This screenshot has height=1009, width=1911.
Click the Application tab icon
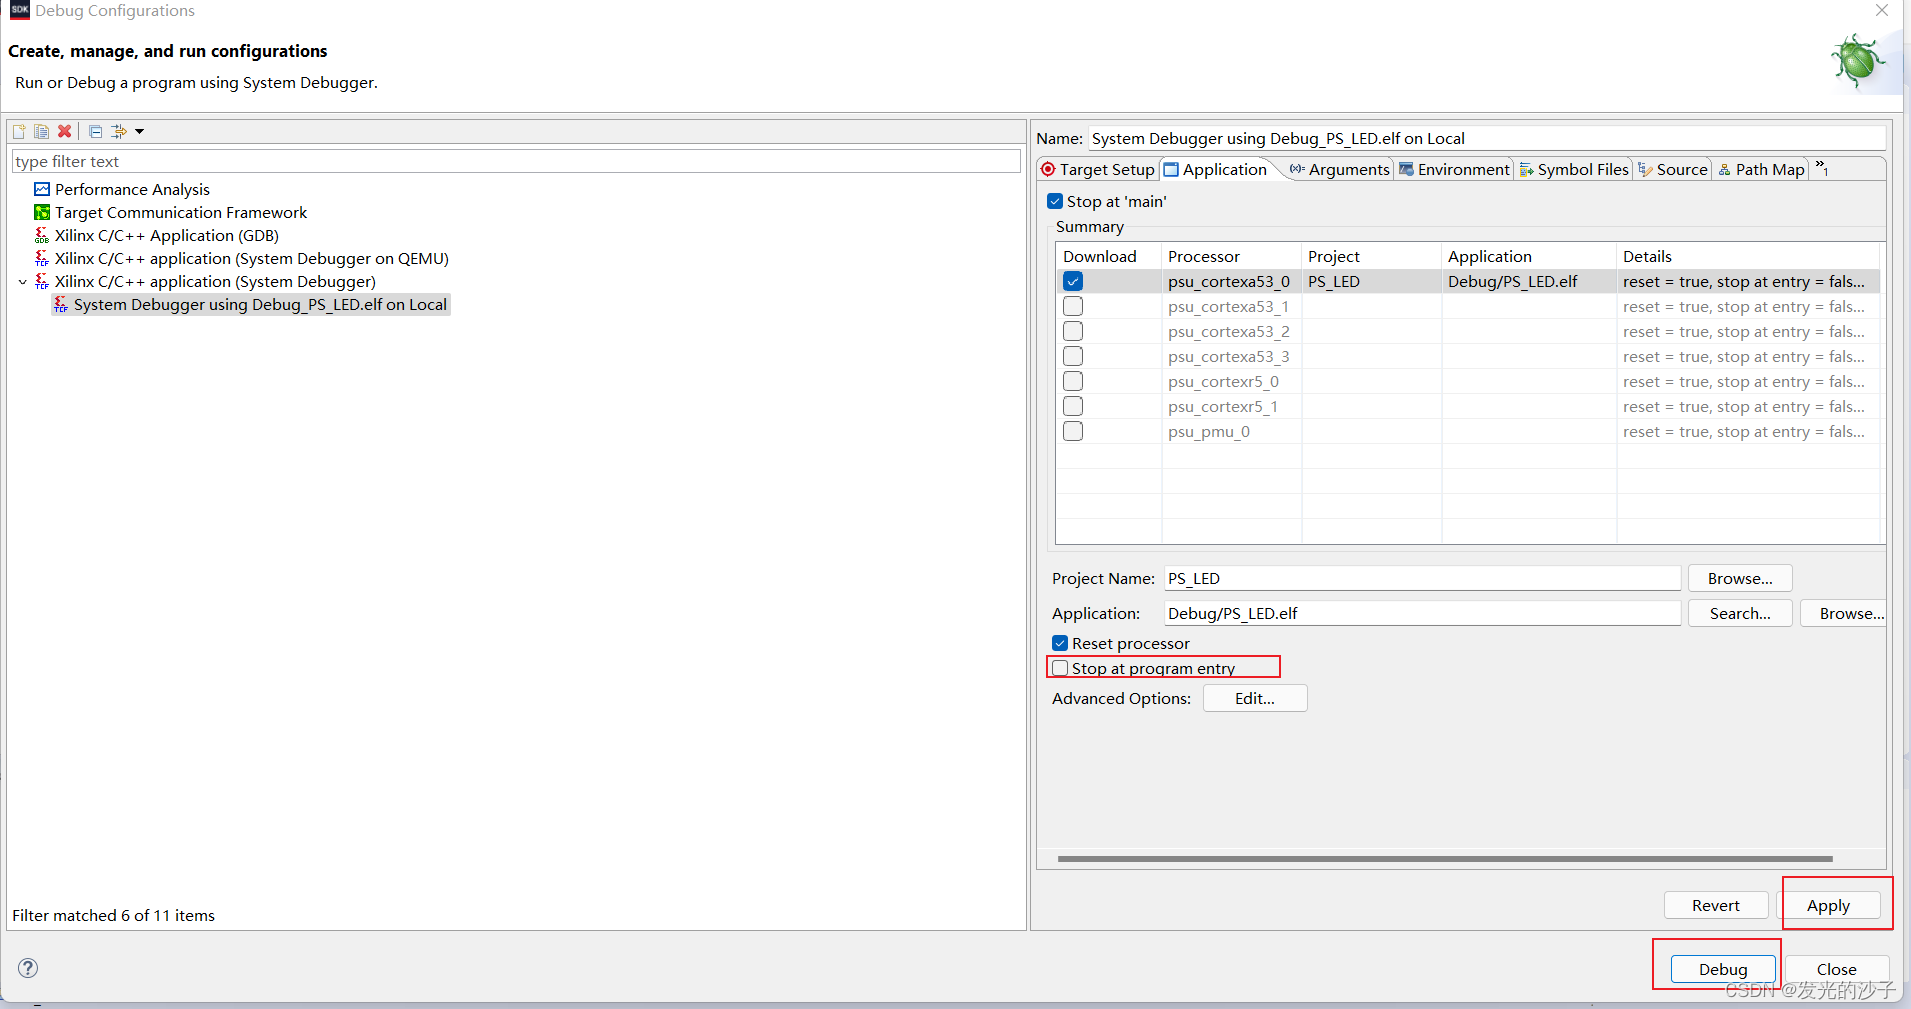point(1172,169)
